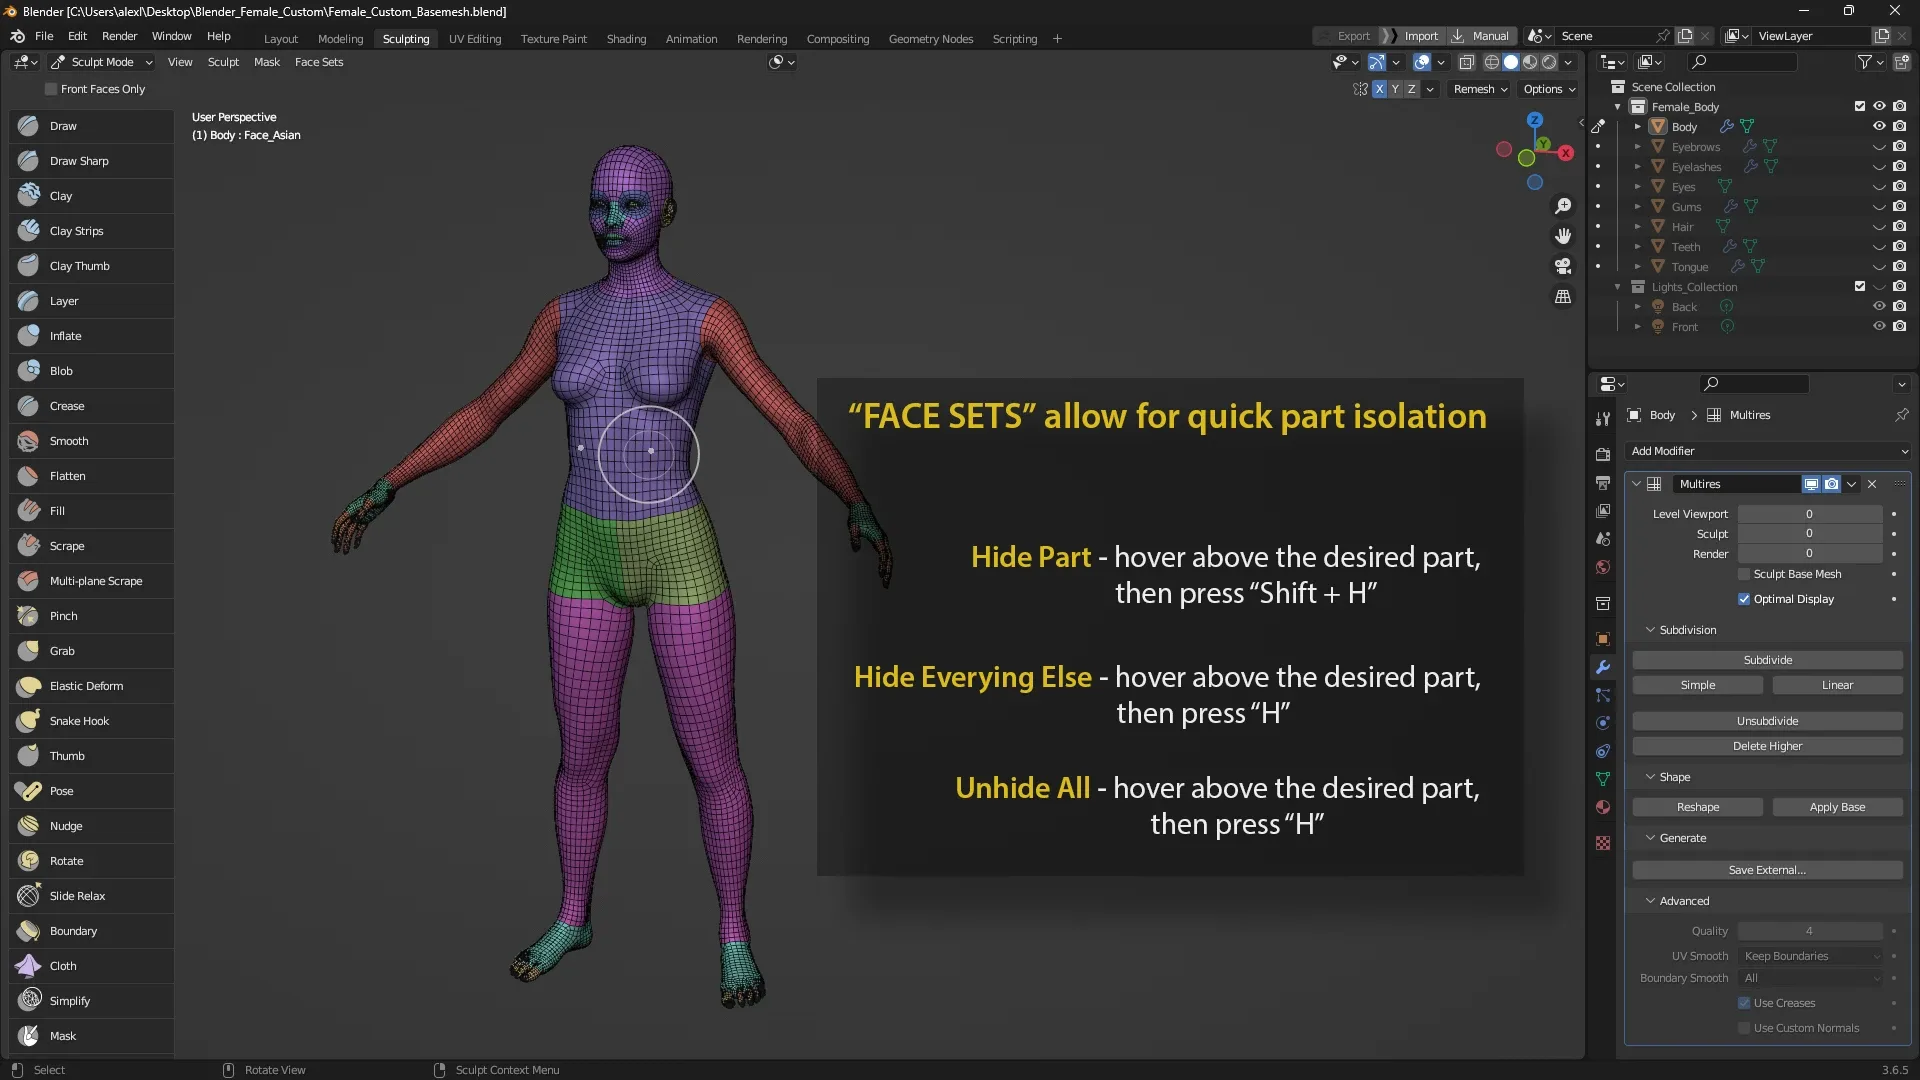Pick the Elastic Deform sculpt tool
This screenshot has width=1920, height=1080.
coord(86,686)
